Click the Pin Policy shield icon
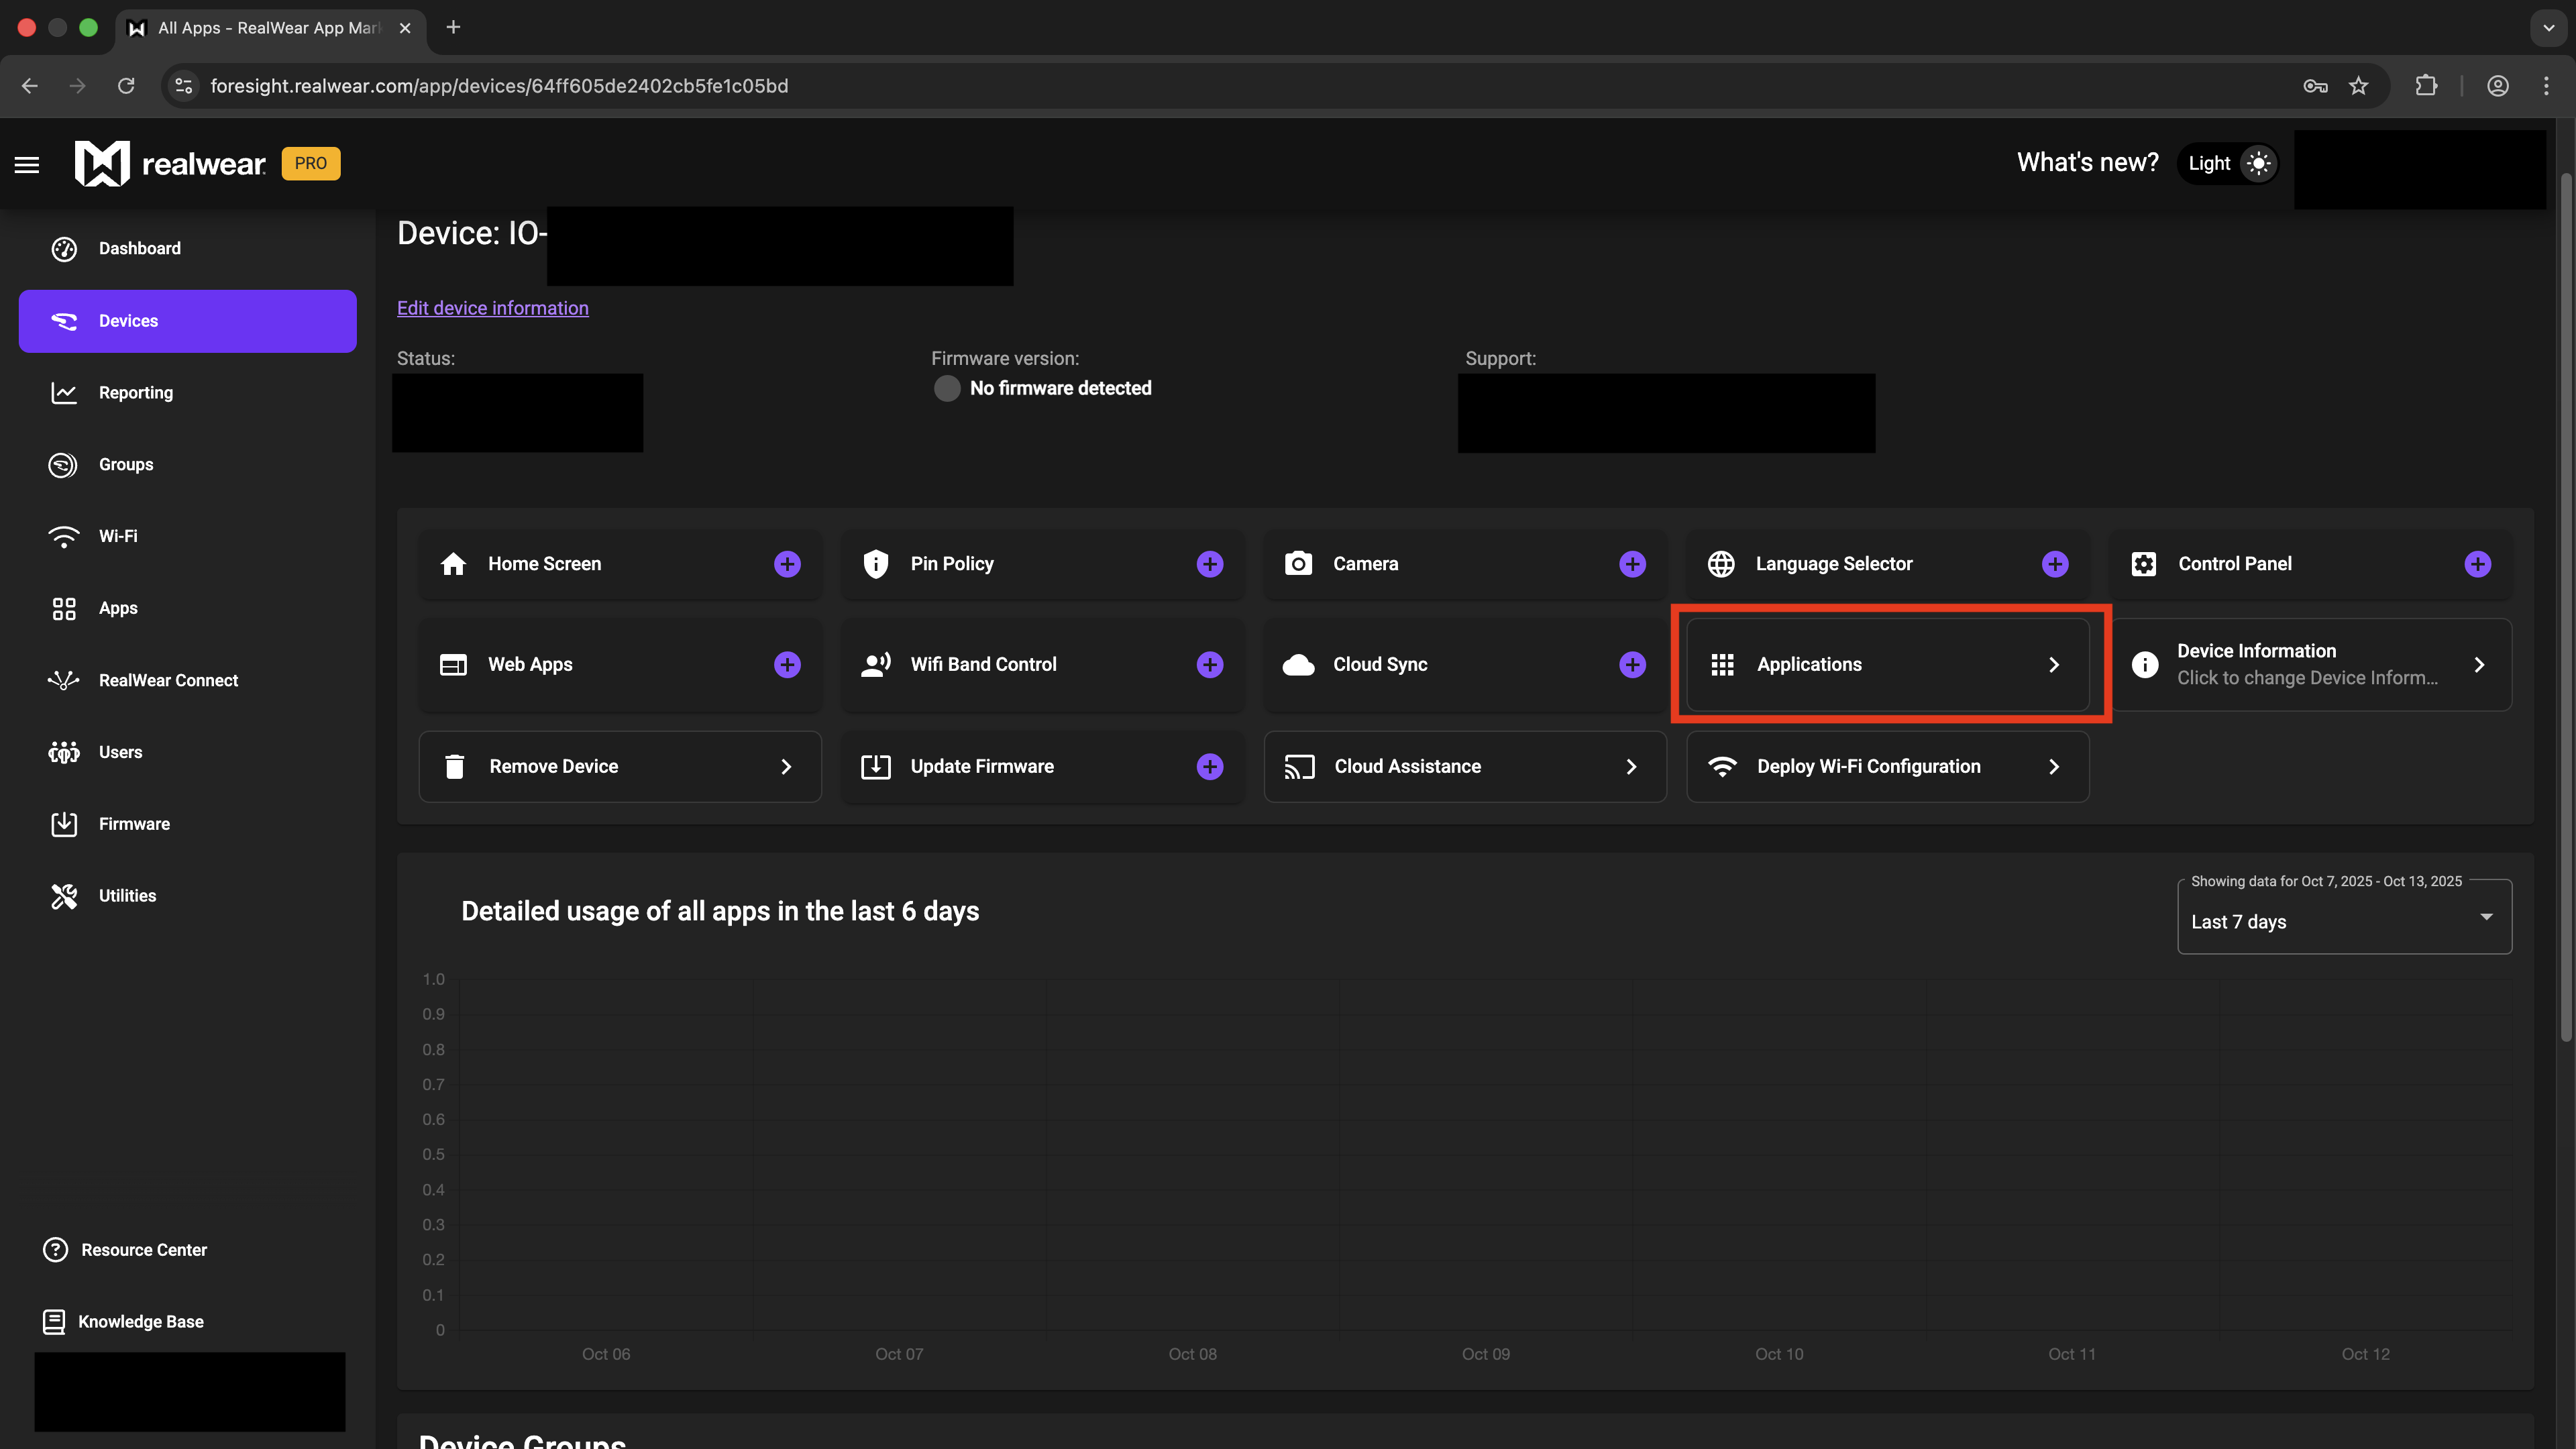Screen dimensions: 2576x1449 tap(876, 564)
